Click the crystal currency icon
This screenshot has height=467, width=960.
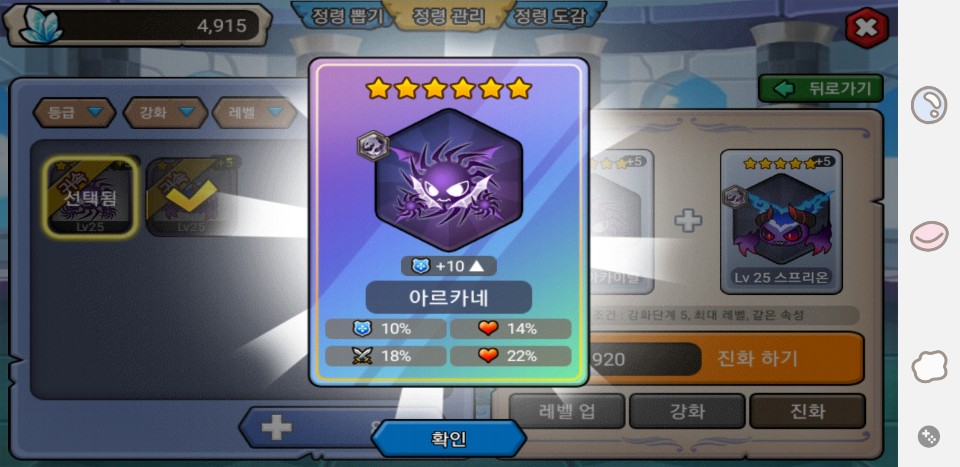point(41,26)
